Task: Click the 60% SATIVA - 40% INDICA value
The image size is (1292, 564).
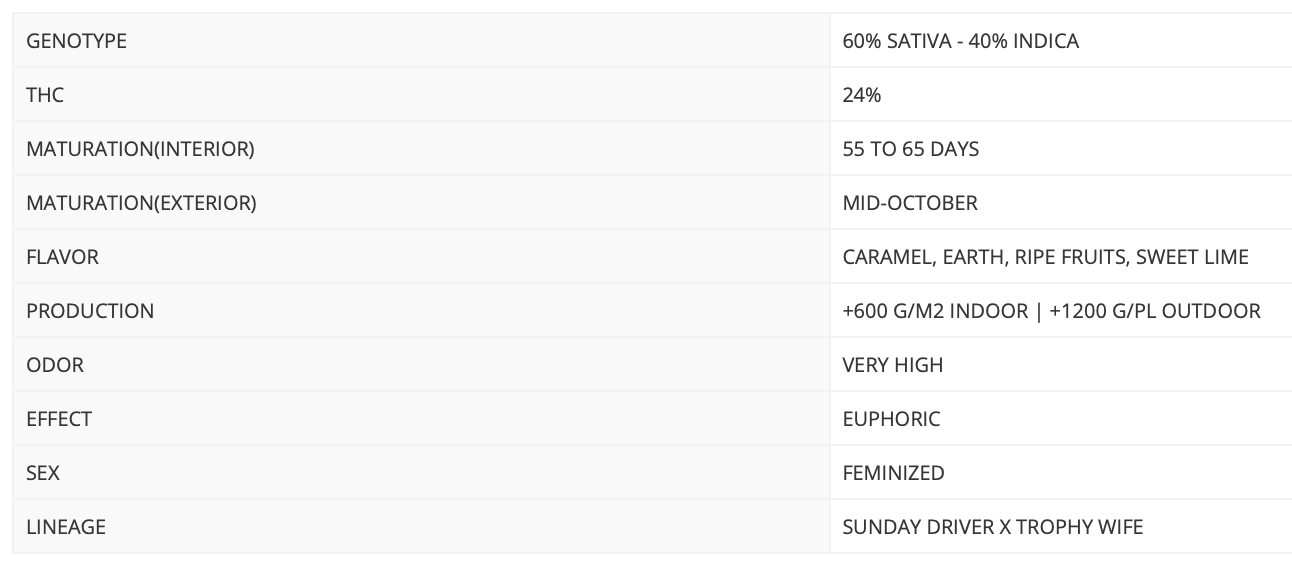Action: point(960,41)
